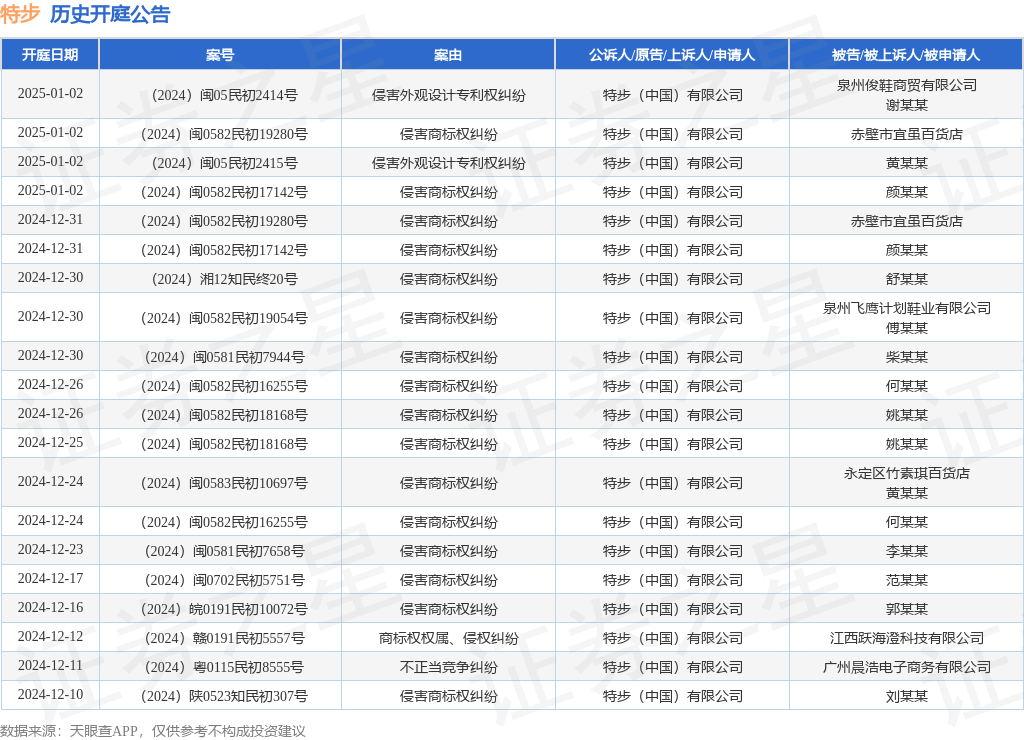Image resolution: width=1024 pixels, height=740 pixels.
Task: Click date 2024-12-16
Action: click(50, 607)
